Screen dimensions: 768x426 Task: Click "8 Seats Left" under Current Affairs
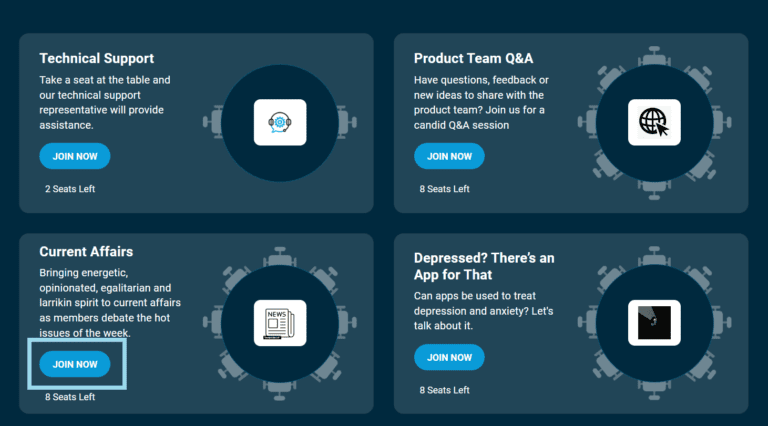(x=70, y=397)
